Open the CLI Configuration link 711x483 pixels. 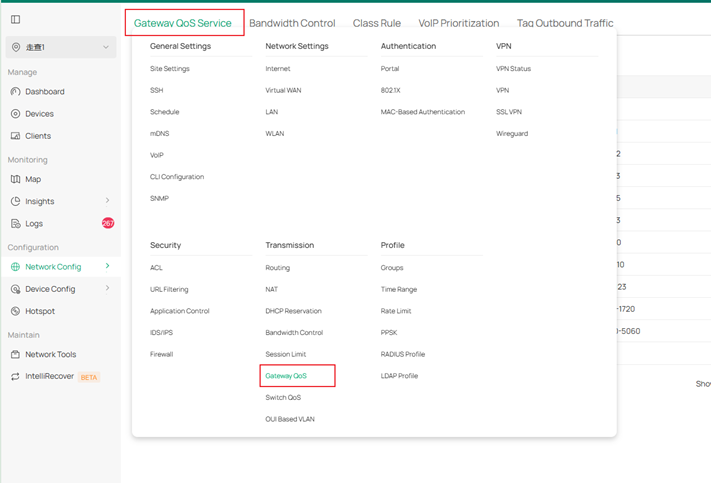point(177,177)
